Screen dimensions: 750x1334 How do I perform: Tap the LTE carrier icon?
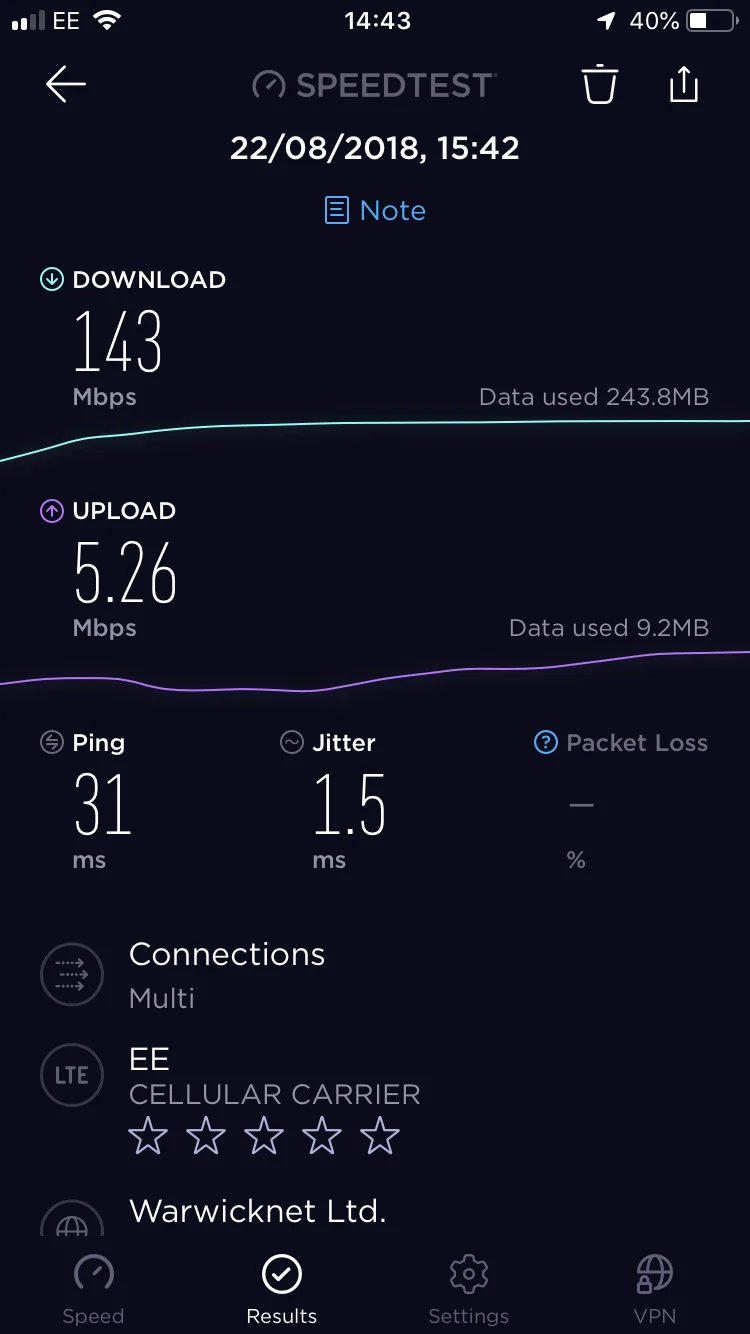72,1075
